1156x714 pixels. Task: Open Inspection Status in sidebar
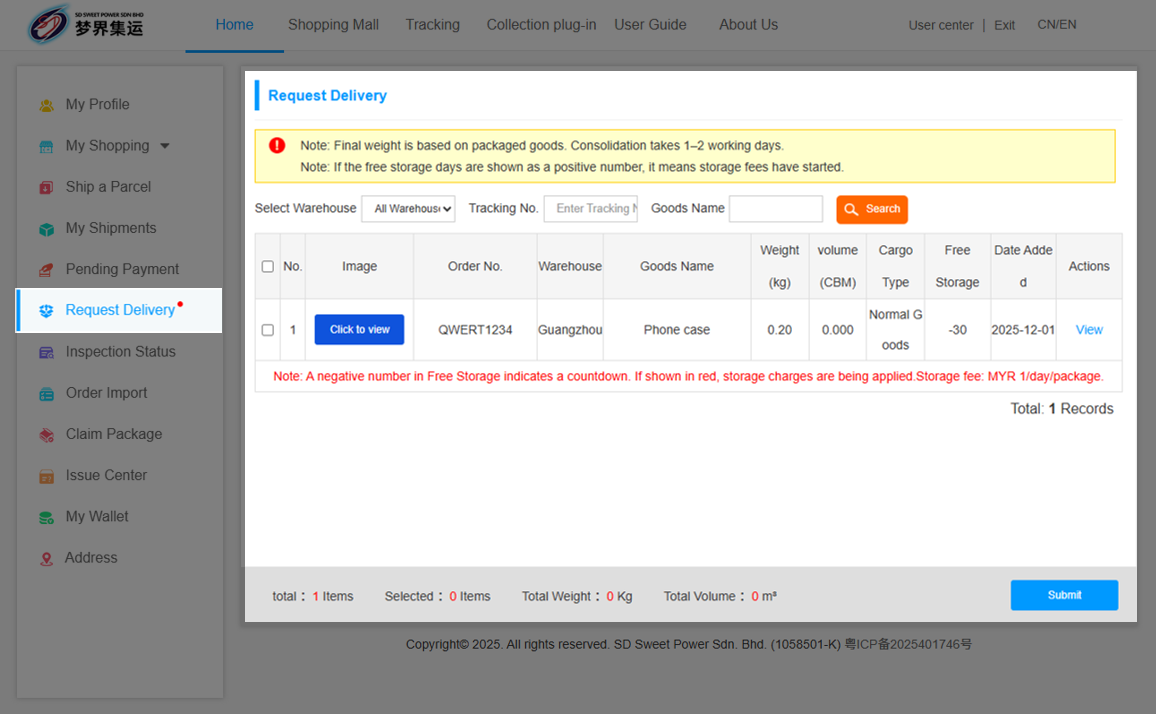pos(121,352)
